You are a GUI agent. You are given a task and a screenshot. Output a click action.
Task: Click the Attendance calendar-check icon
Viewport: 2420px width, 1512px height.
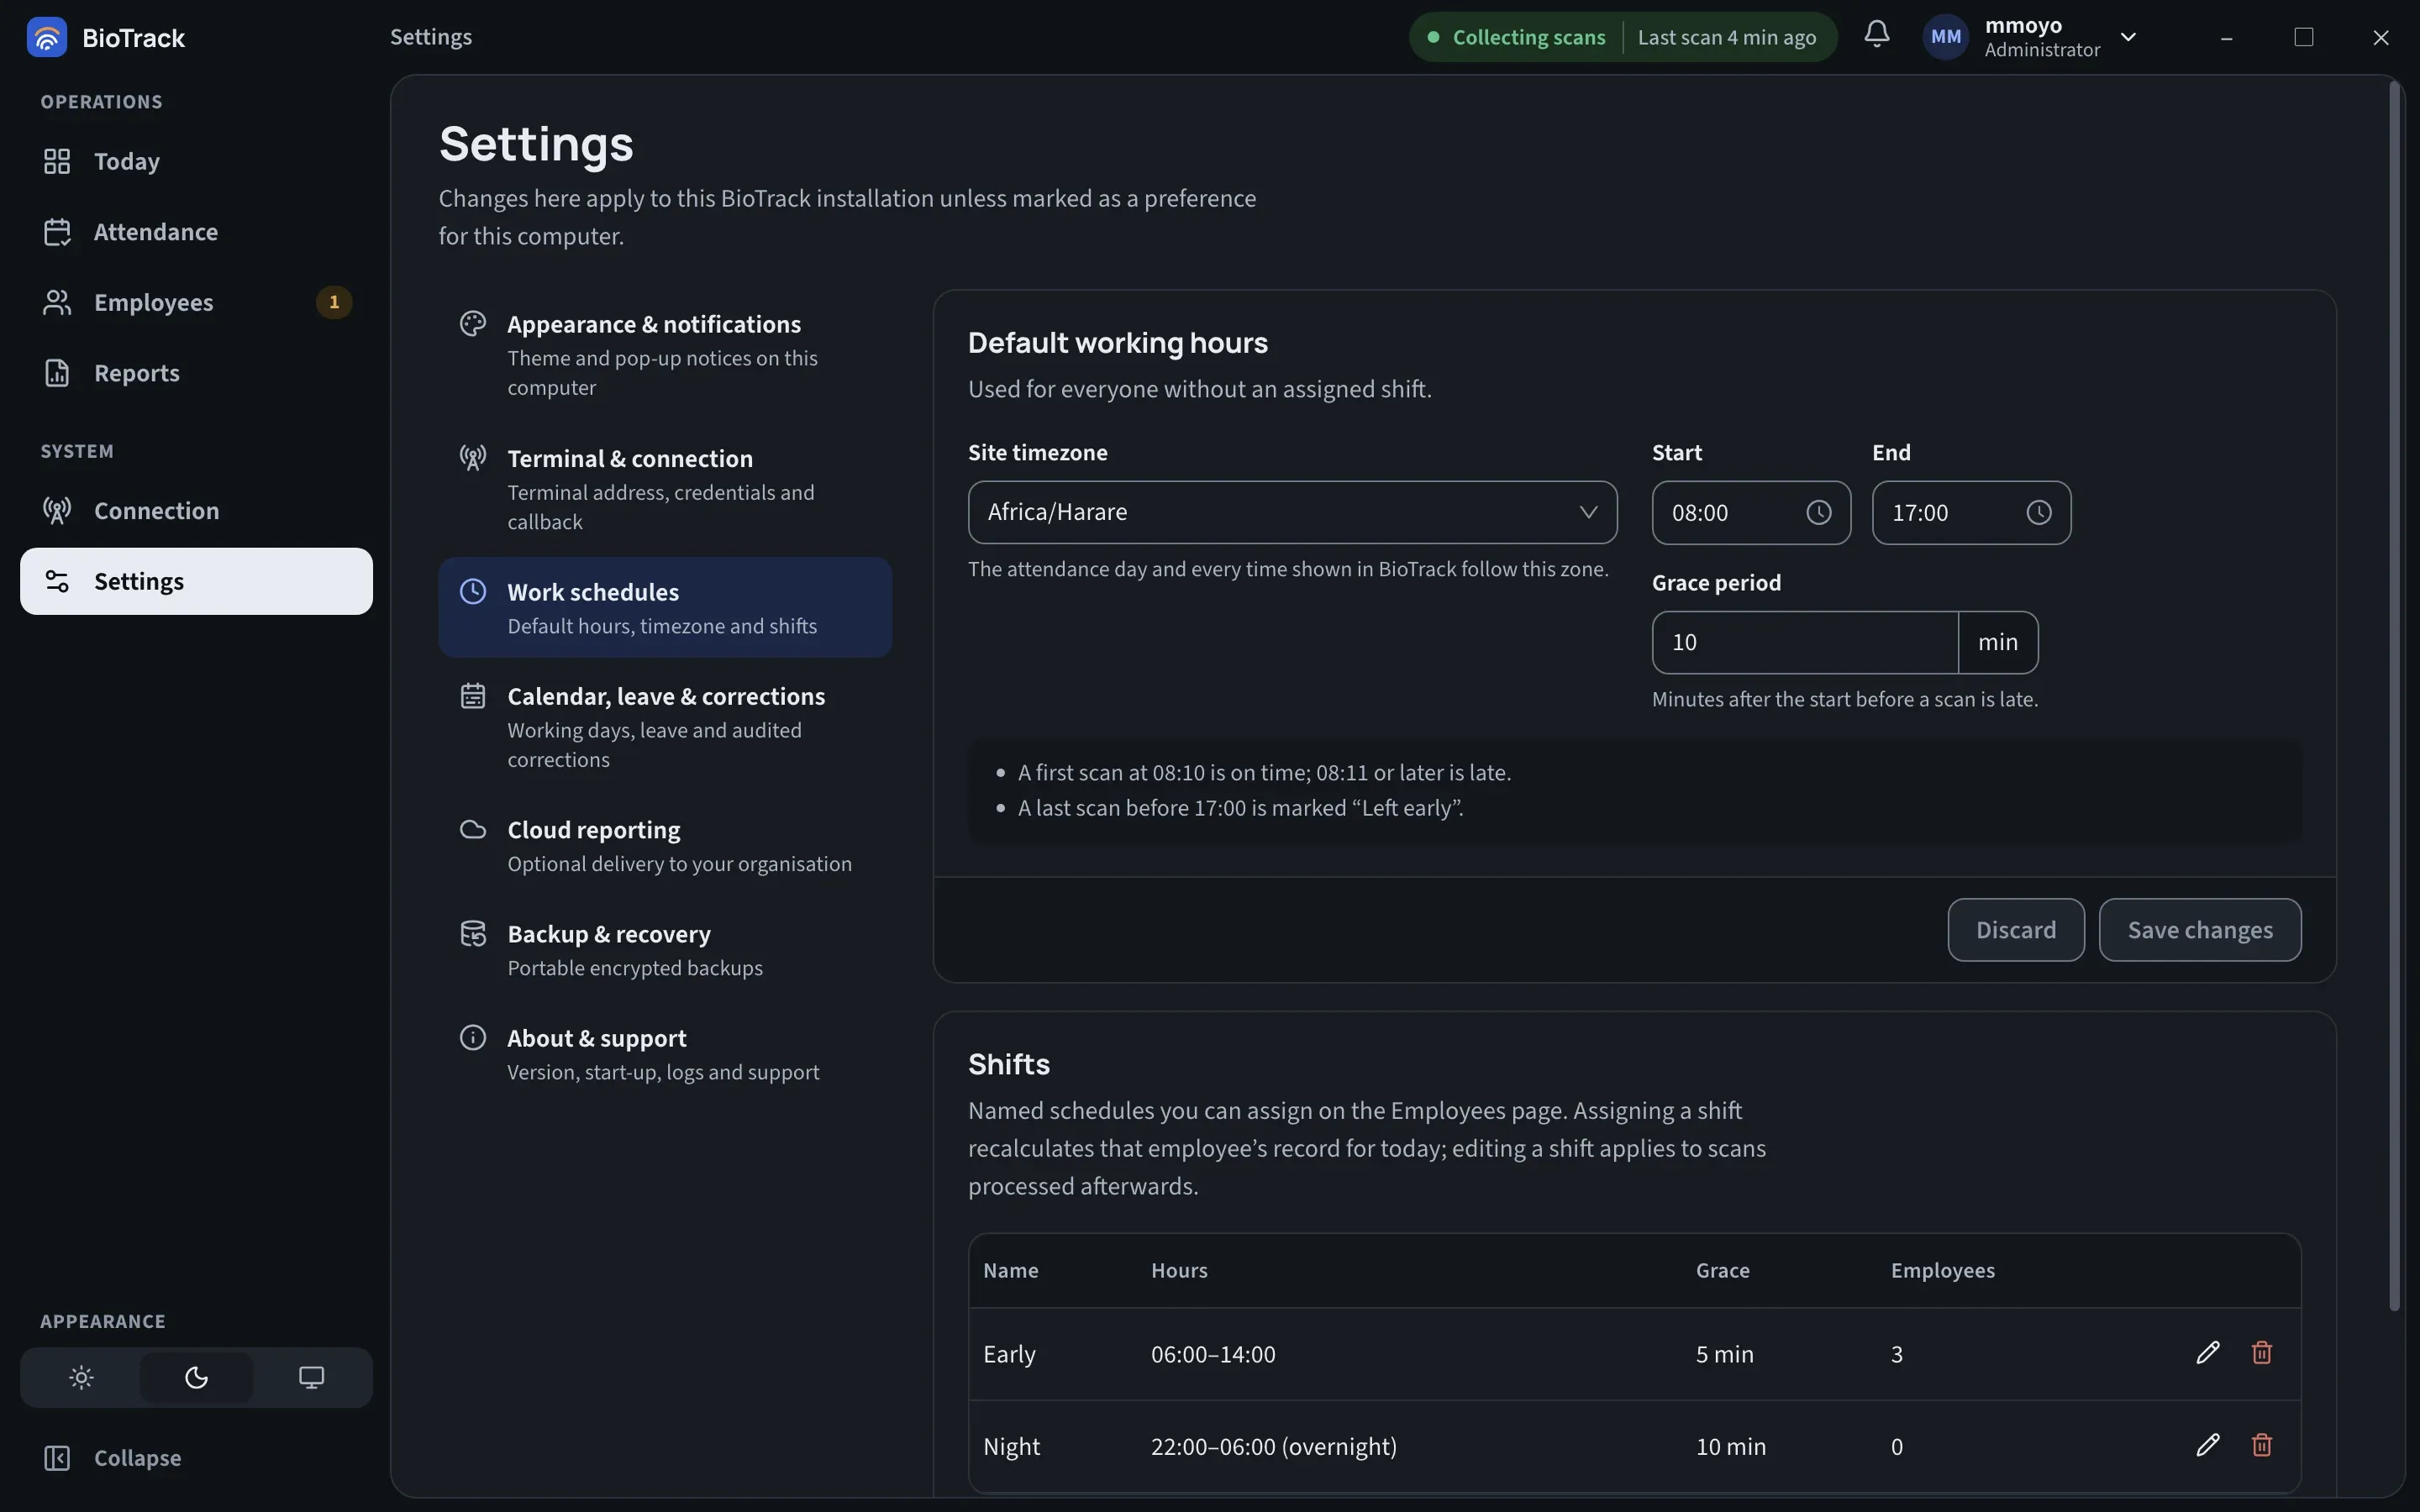pyautogui.click(x=57, y=232)
